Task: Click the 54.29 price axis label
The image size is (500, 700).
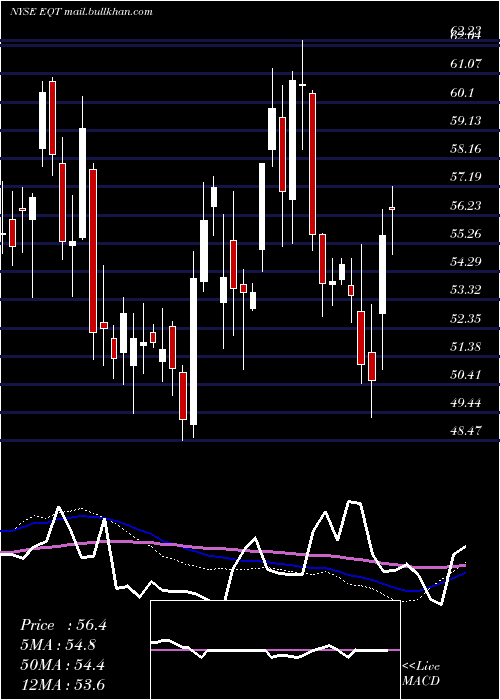Action: (466, 262)
